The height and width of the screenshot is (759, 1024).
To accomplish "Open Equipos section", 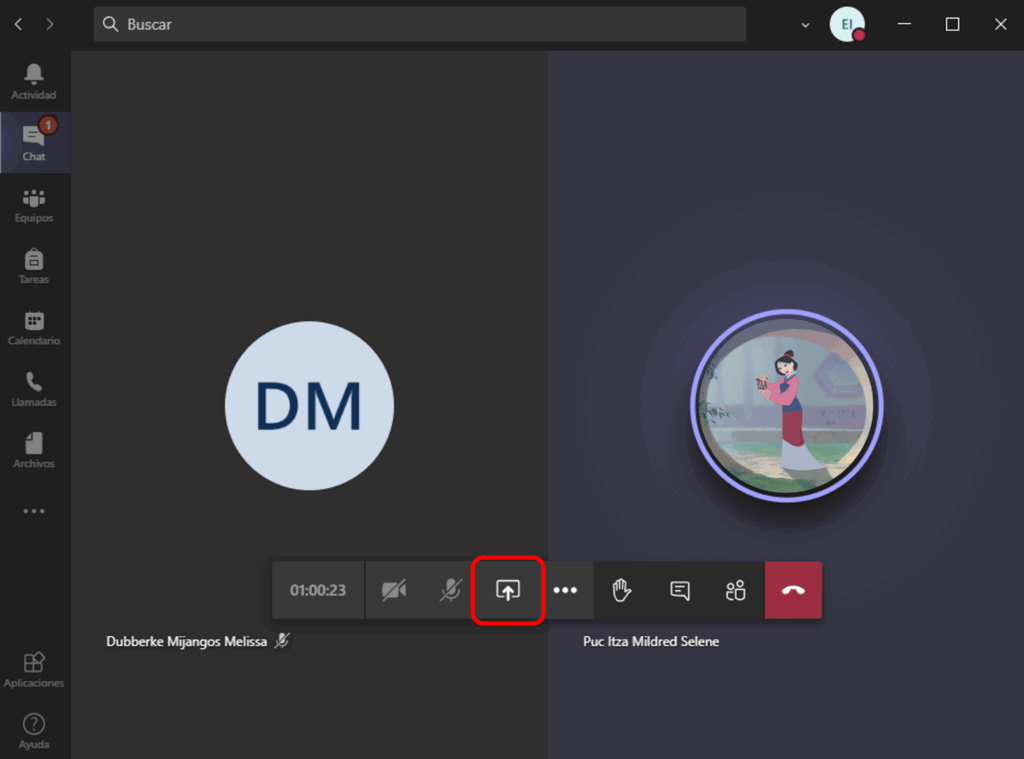I will click(34, 205).
